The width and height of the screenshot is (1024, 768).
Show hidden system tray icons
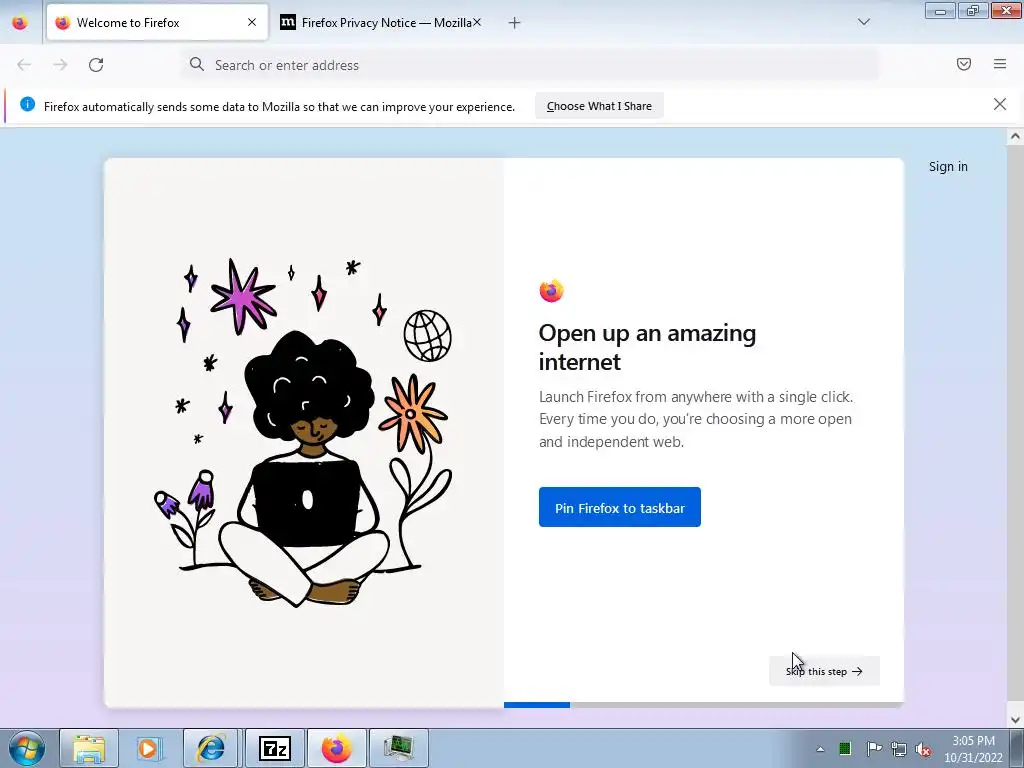pyautogui.click(x=820, y=749)
